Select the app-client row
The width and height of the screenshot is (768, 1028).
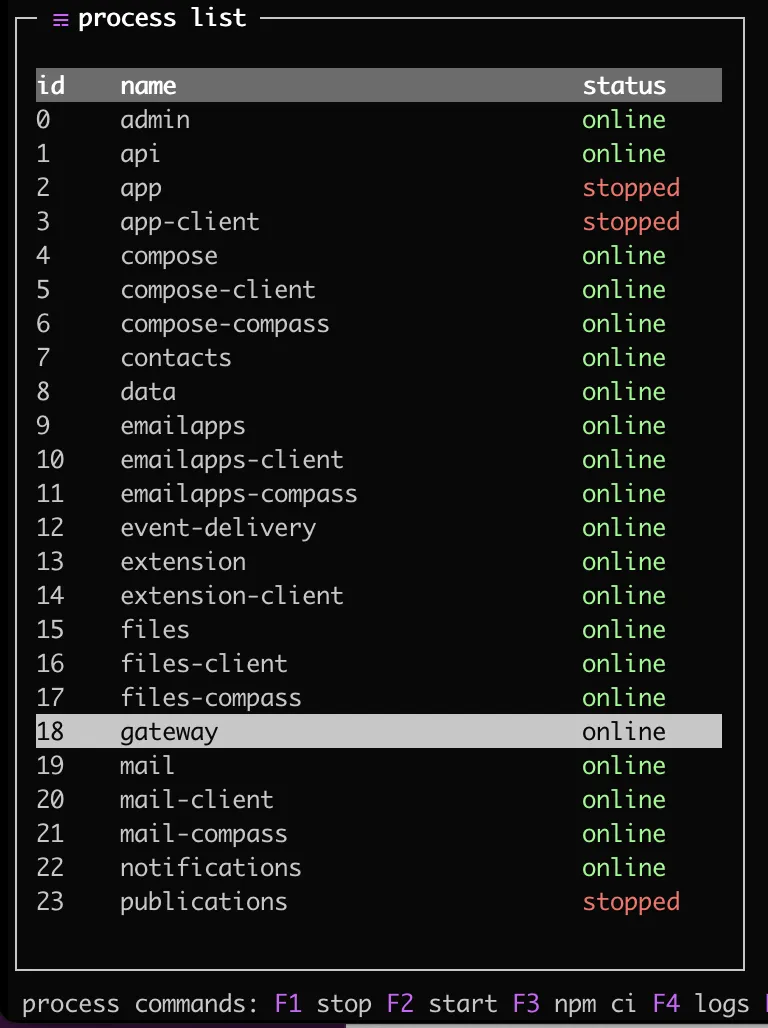[378, 222]
